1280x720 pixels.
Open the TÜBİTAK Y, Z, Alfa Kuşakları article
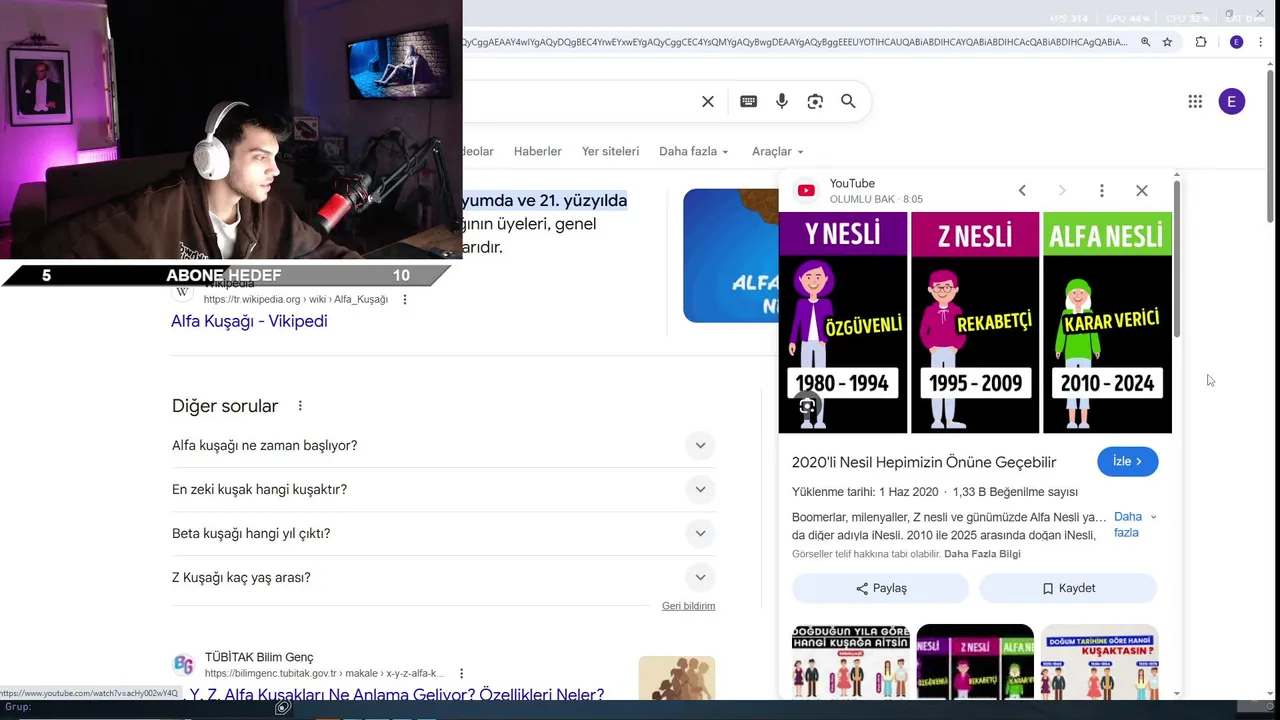click(397, 694)
